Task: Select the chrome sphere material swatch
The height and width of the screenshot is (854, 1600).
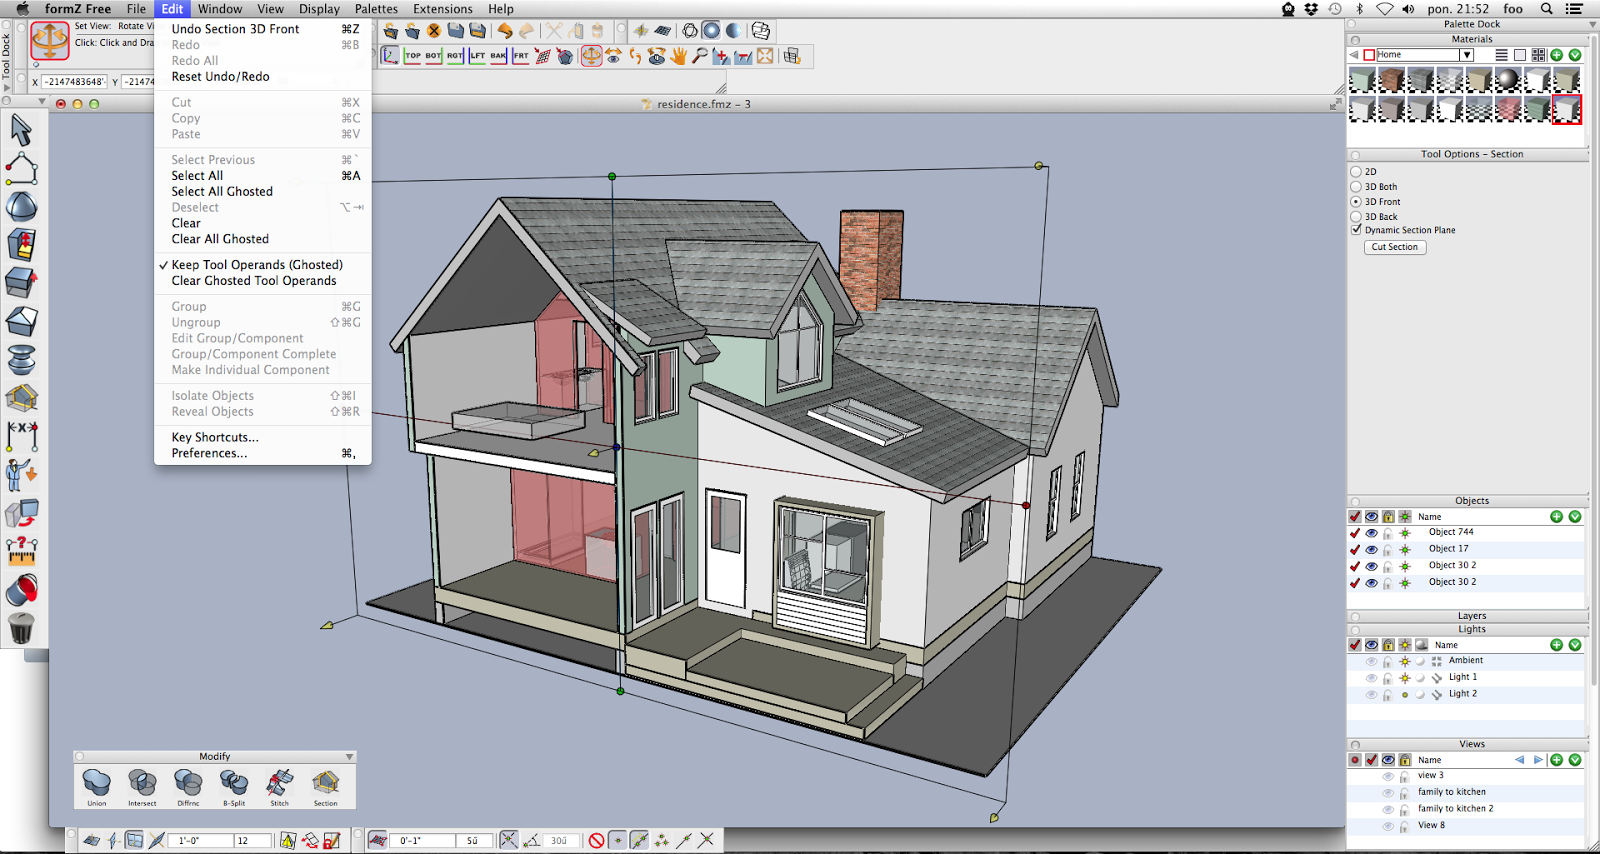Action: click(1508, 79)
